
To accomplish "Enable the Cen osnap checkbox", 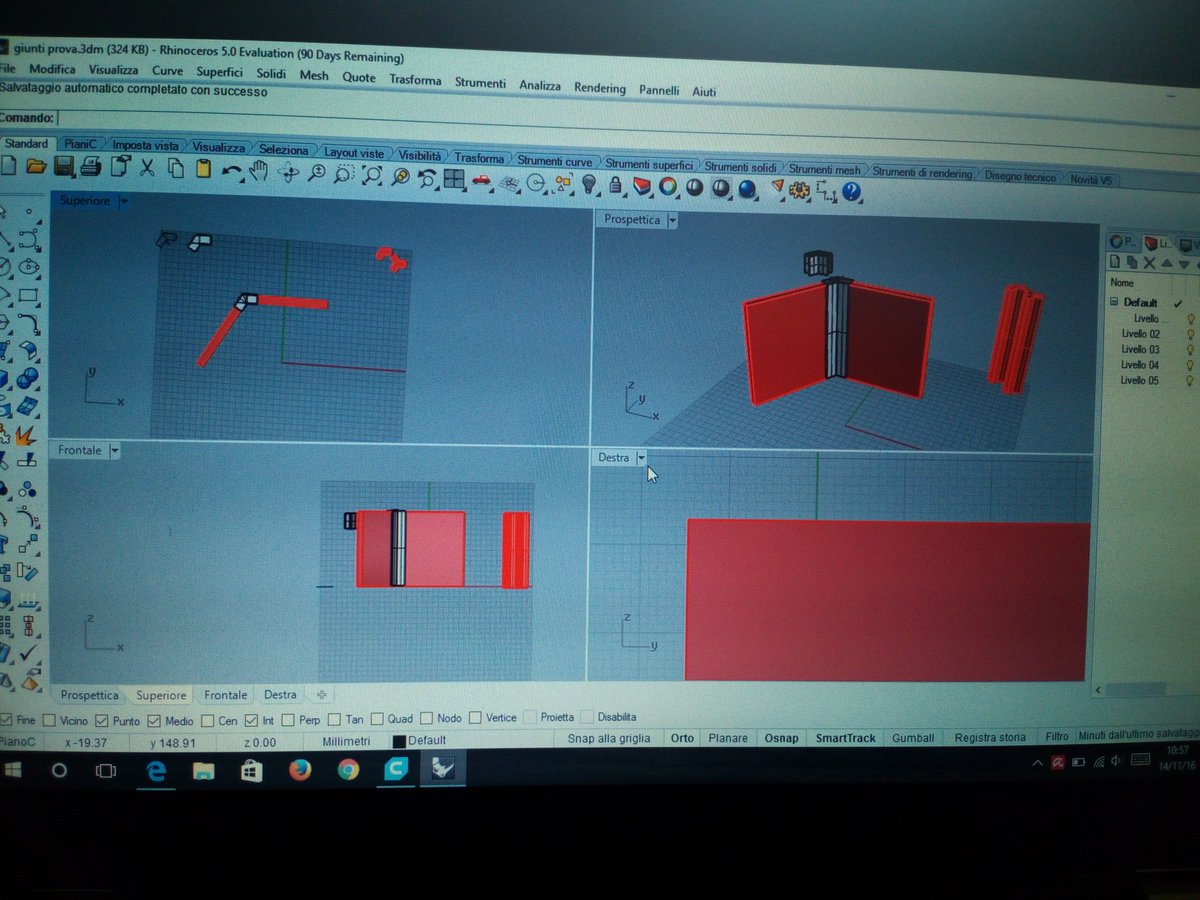I will point(207,720).
